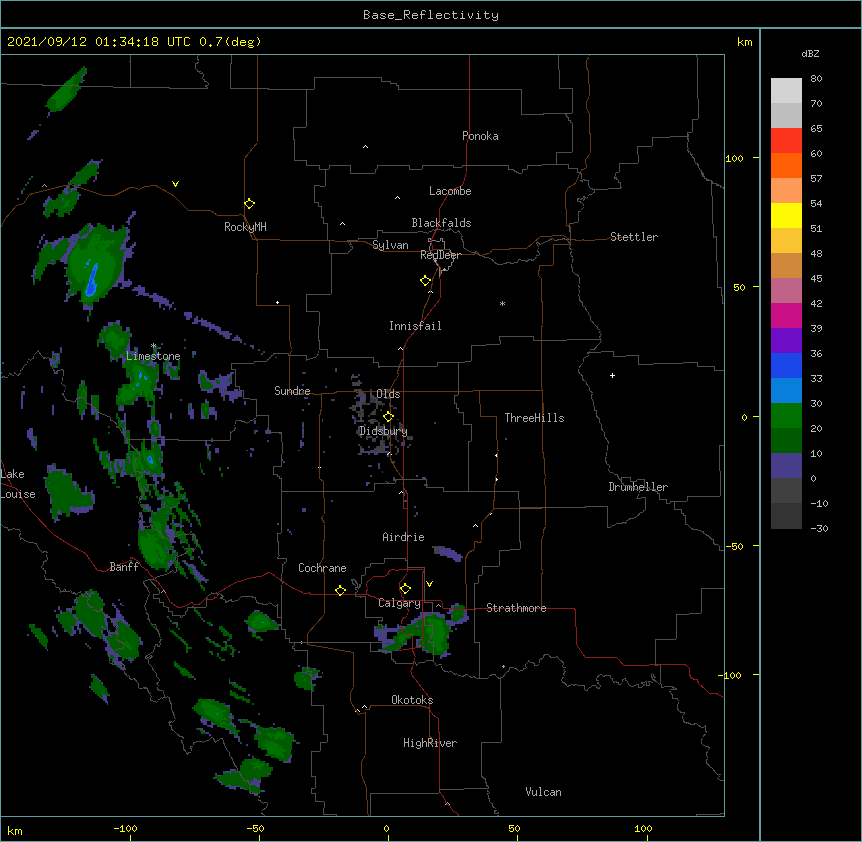Click the Blackfalds label
The width and height of the screenshot is (862, 842).
click(x=441, y=223)
